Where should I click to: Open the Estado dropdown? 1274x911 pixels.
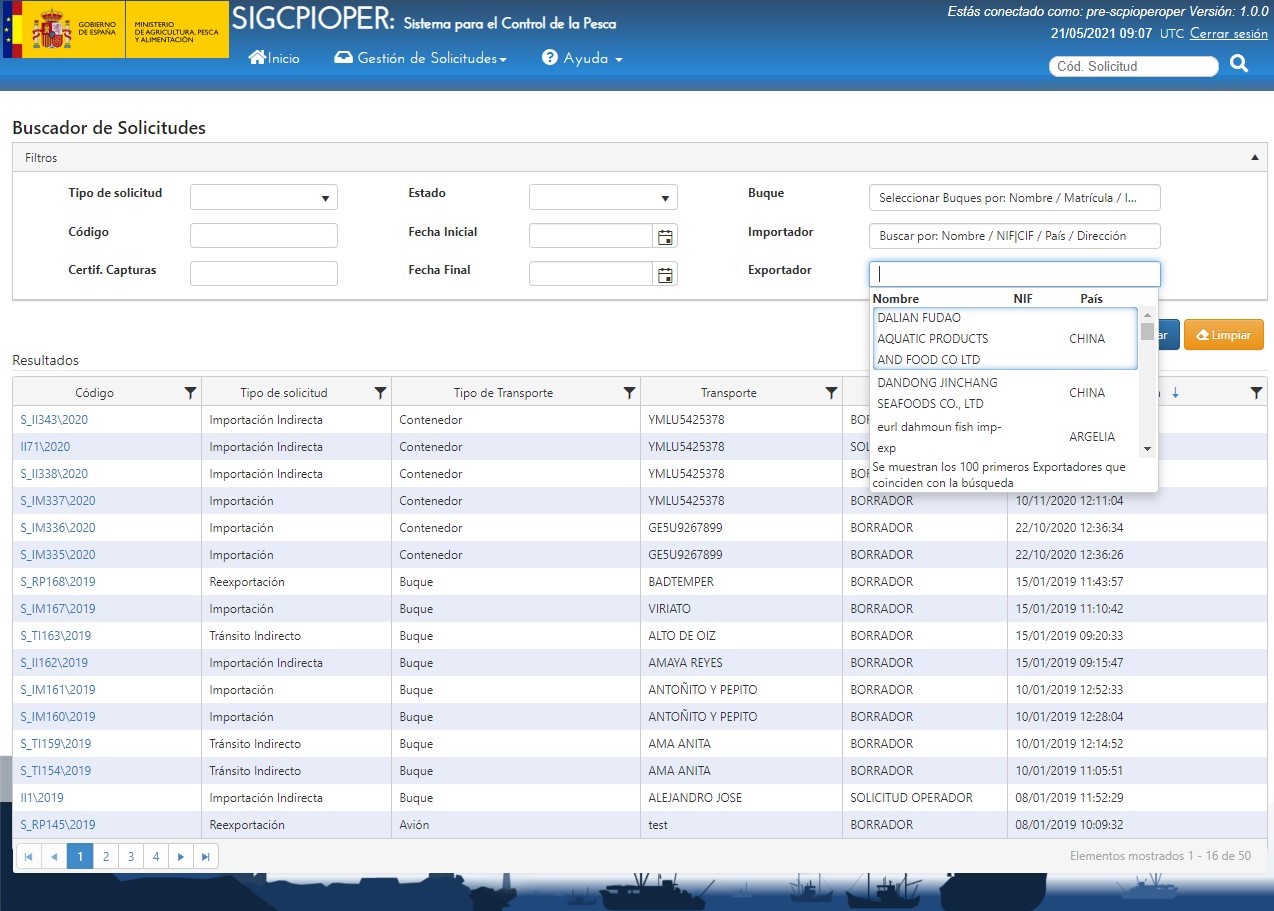click(603, 198)
